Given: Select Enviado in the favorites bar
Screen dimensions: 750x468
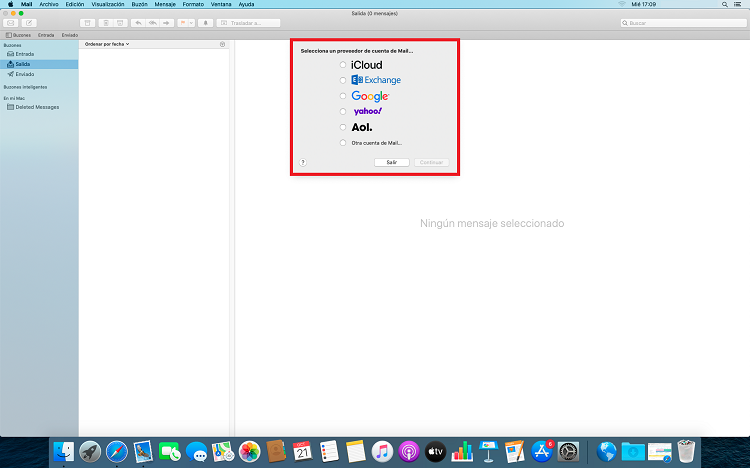Looking at the screenshot, I should [x=70, y=35].
